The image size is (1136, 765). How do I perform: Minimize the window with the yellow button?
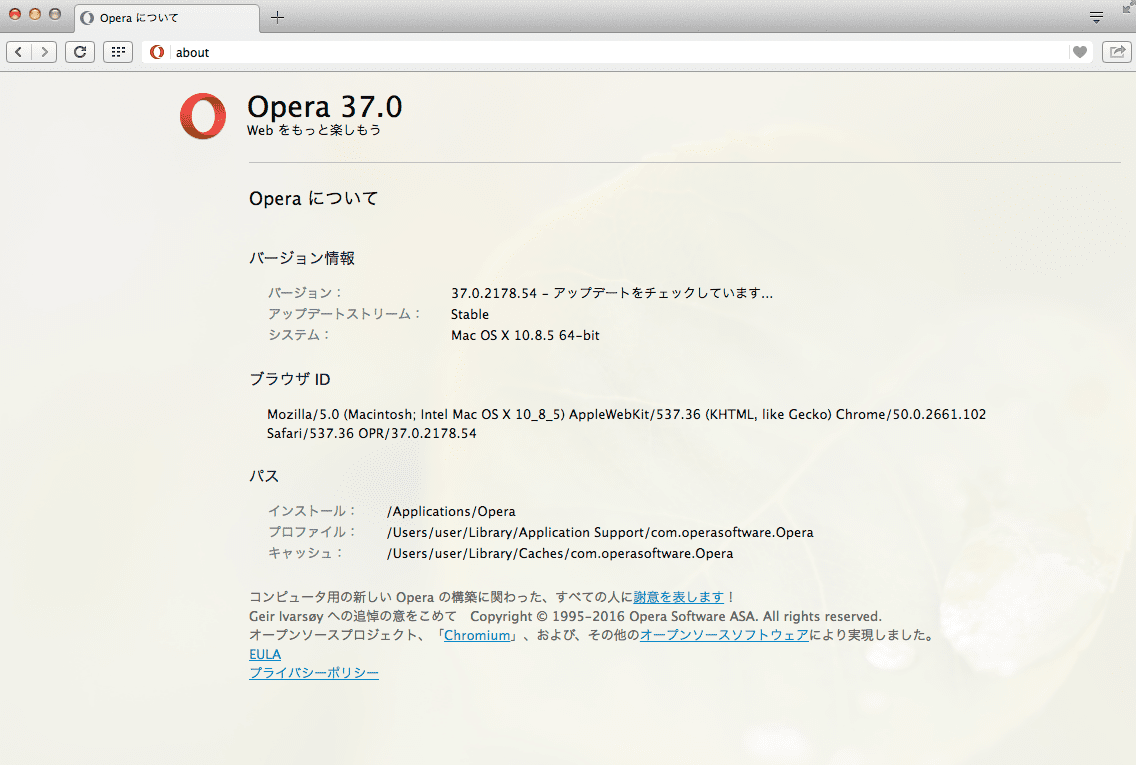click(x=35, y=14)
